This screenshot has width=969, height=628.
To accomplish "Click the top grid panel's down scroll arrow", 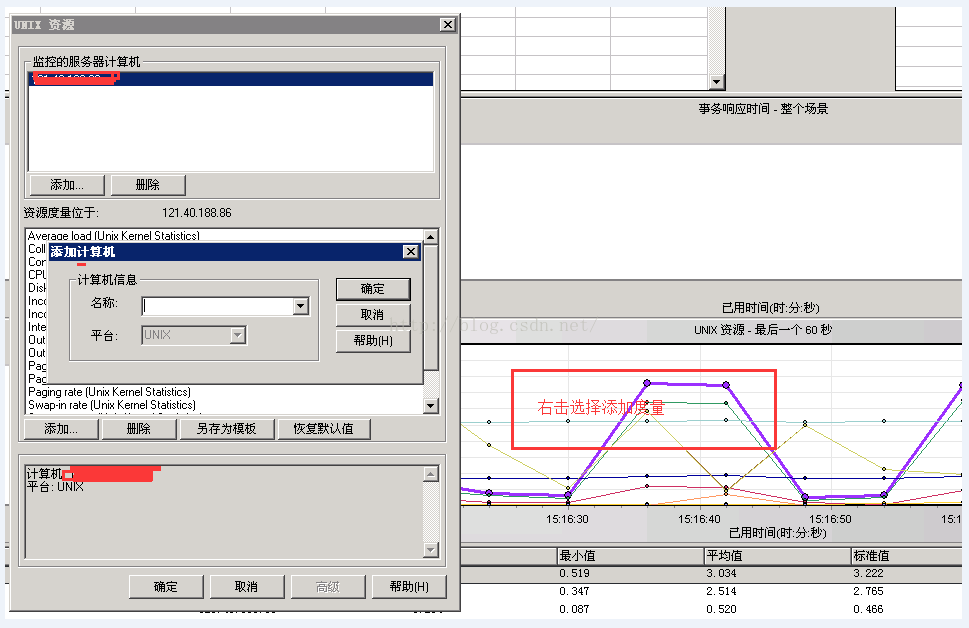I will click(x=716, y=82).
